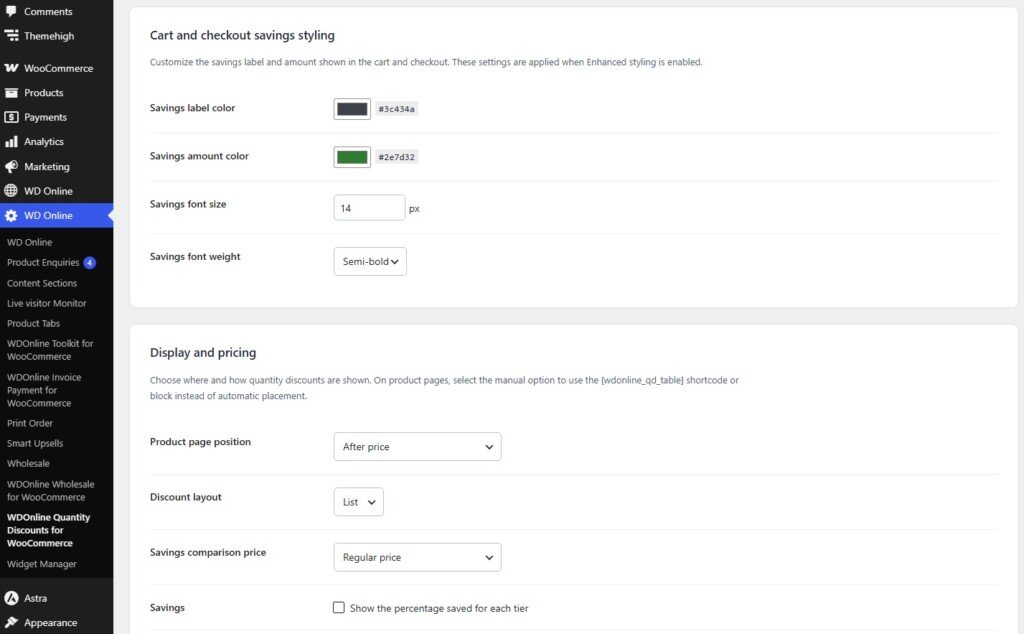1024x634 pixels.
Task: Open WDOnline Toolkit for WooCommerce
Action: click(x=50, y=350)
